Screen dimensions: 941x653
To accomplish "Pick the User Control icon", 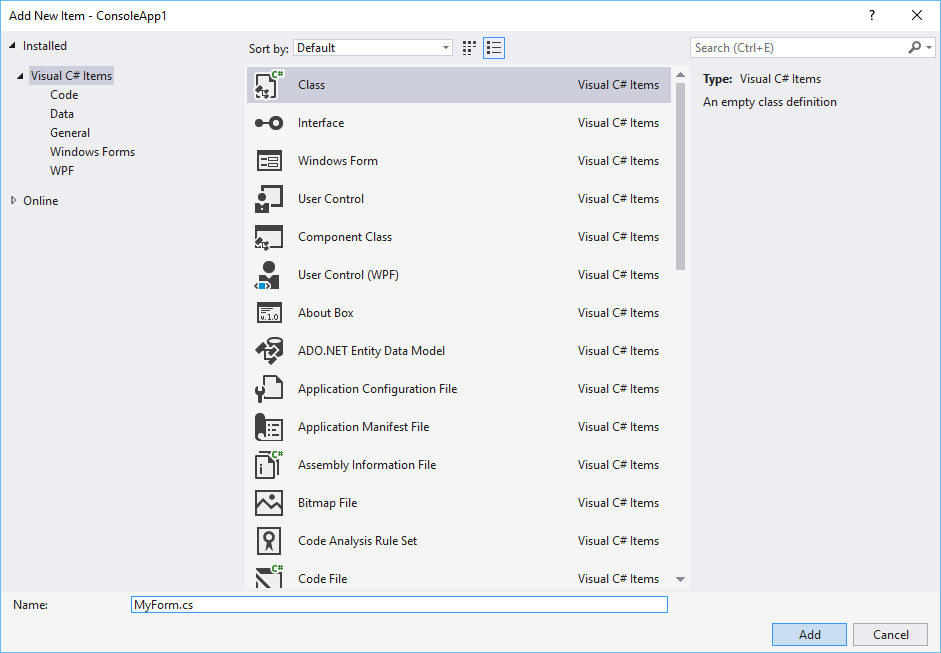I will (x=269, y=199).
